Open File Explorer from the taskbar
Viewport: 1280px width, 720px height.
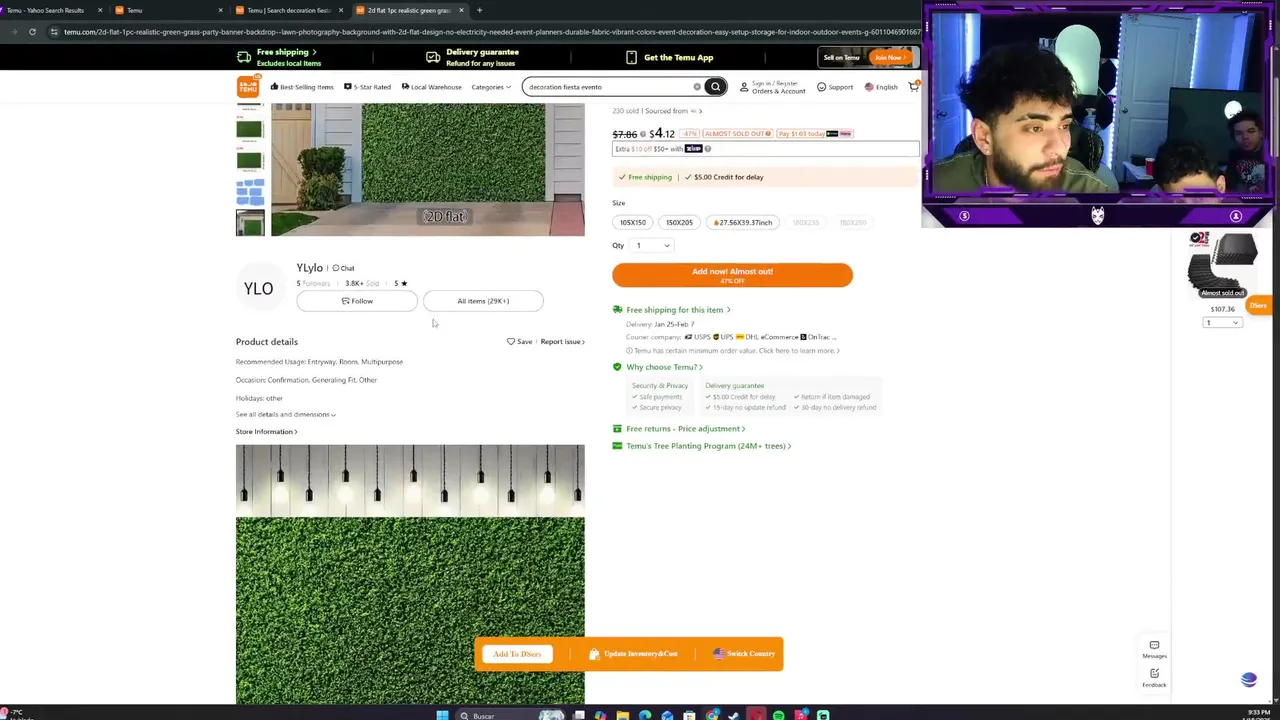point(622,715)
